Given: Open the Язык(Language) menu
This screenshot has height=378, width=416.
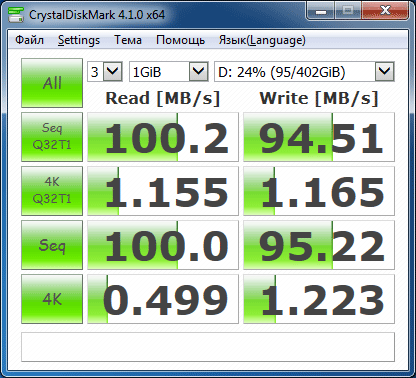Looking at the screenshot, I should point(262,40).
